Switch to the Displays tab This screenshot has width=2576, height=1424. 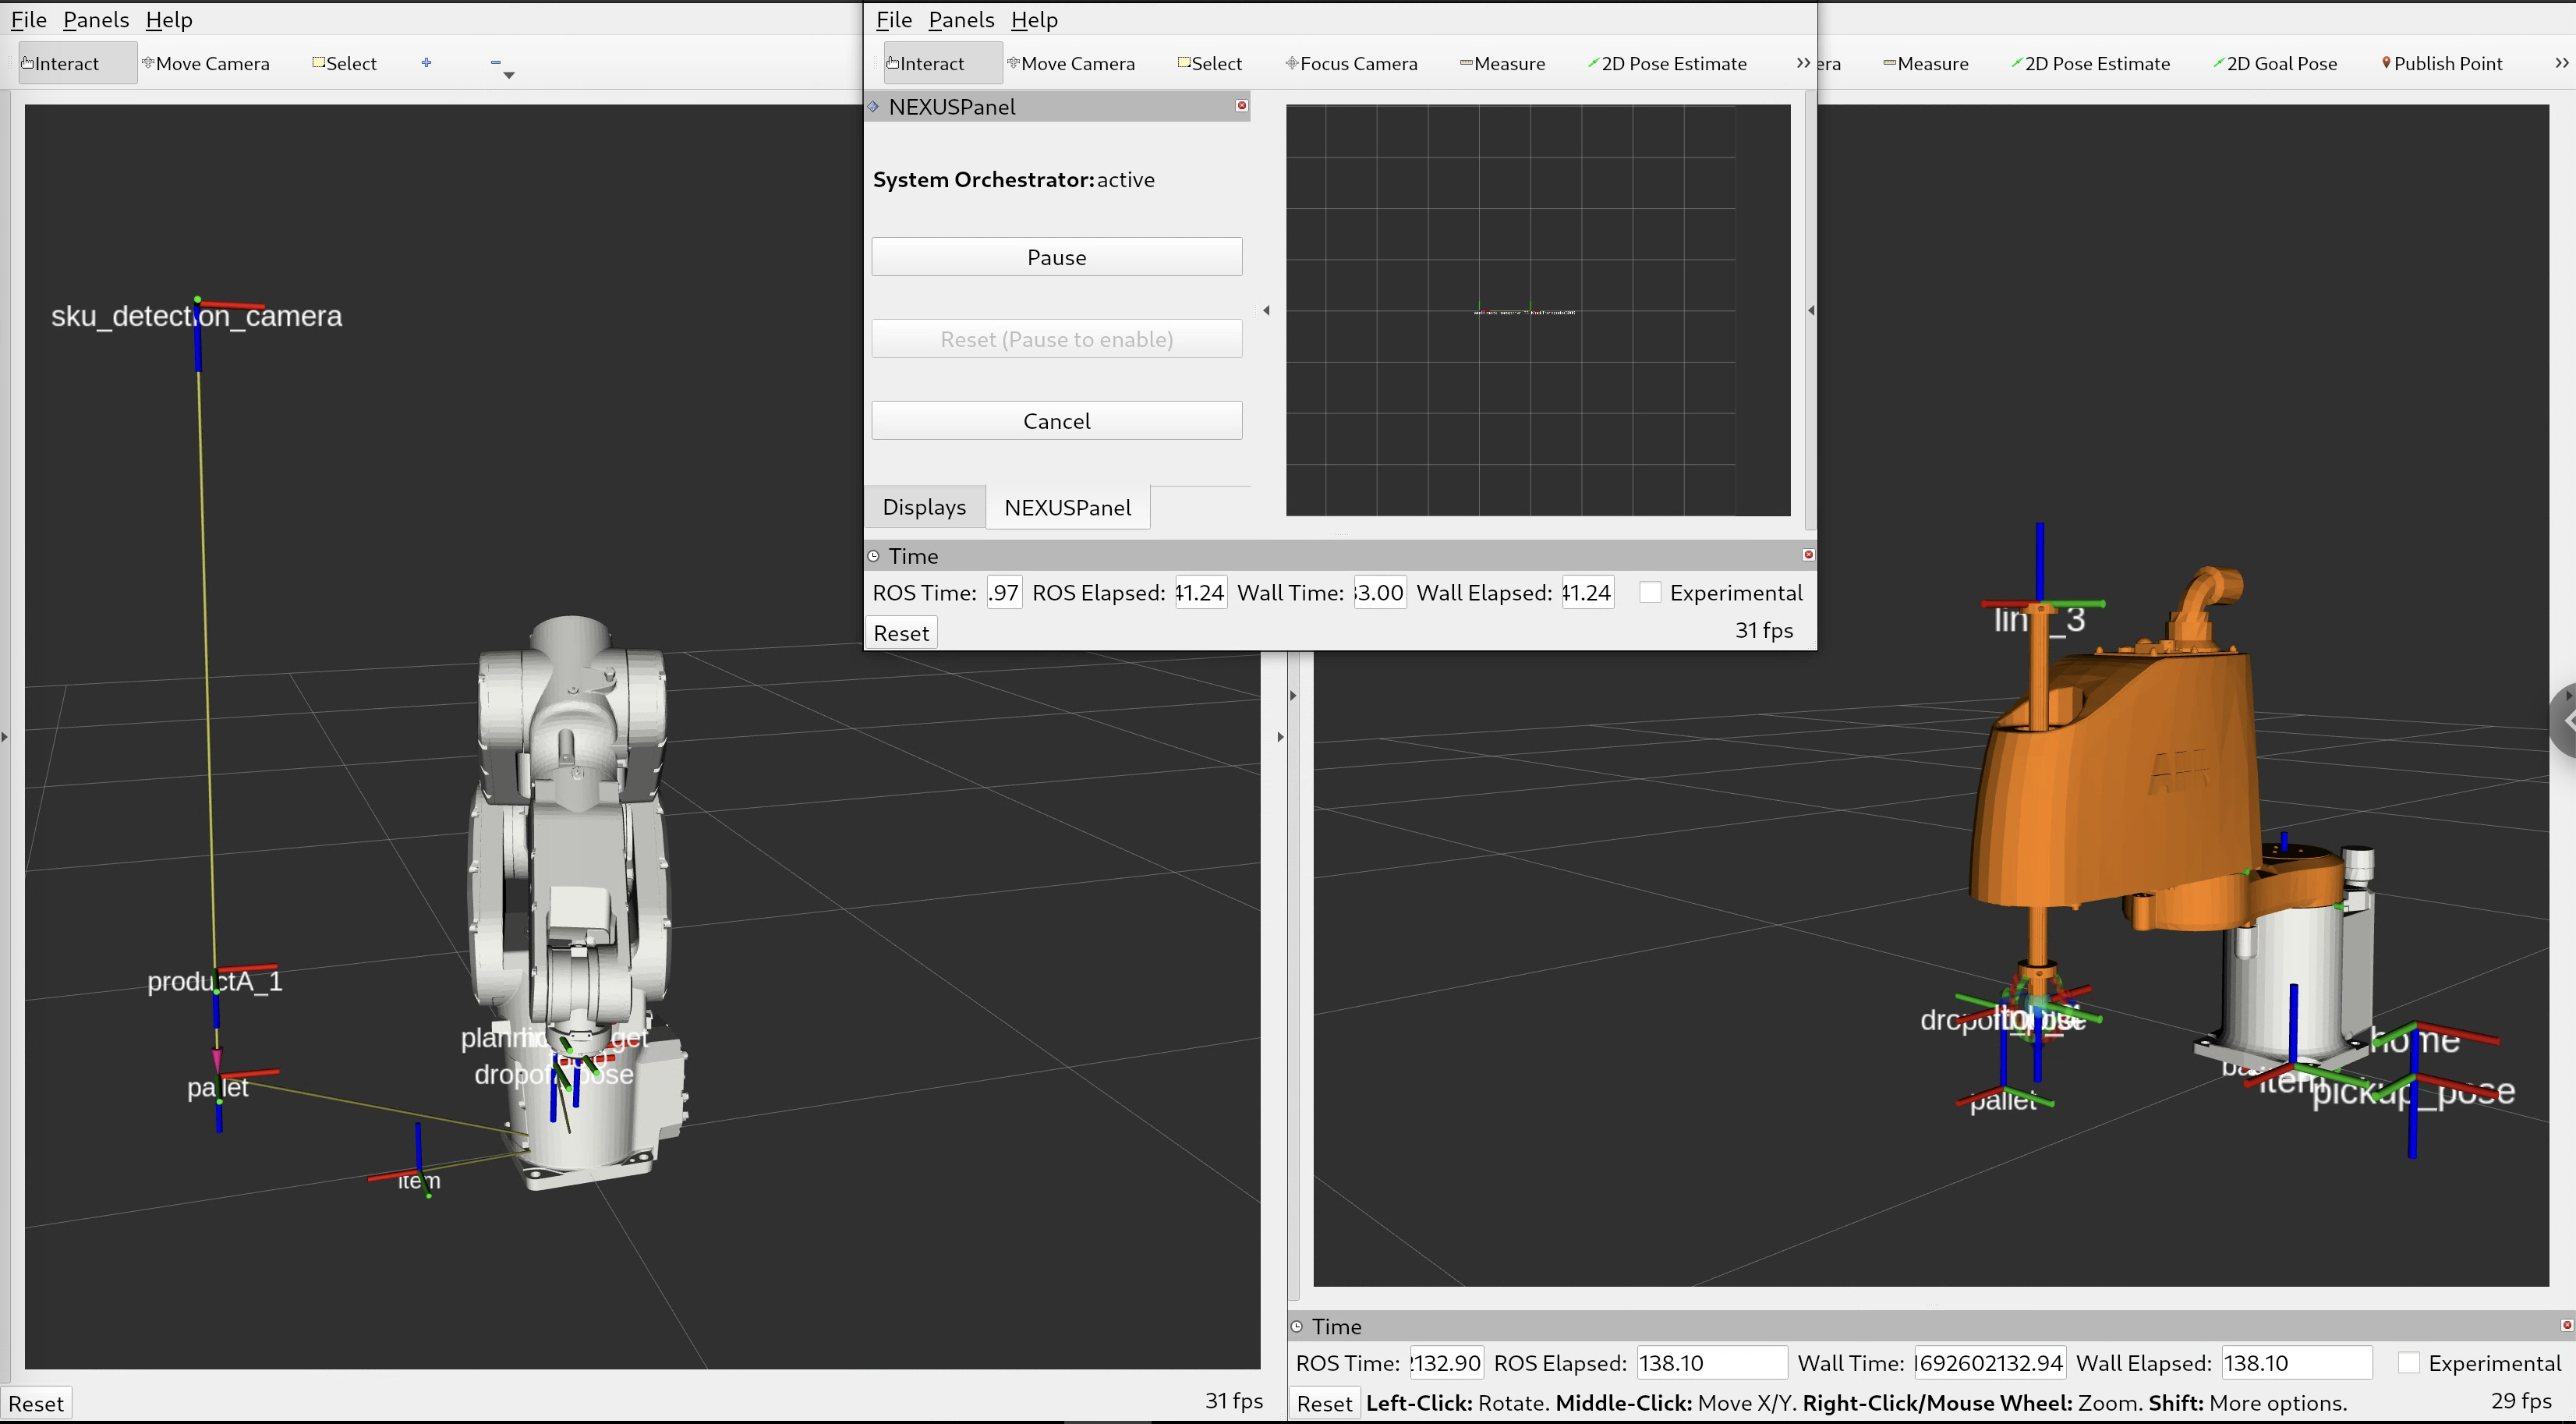coord(924,507)
